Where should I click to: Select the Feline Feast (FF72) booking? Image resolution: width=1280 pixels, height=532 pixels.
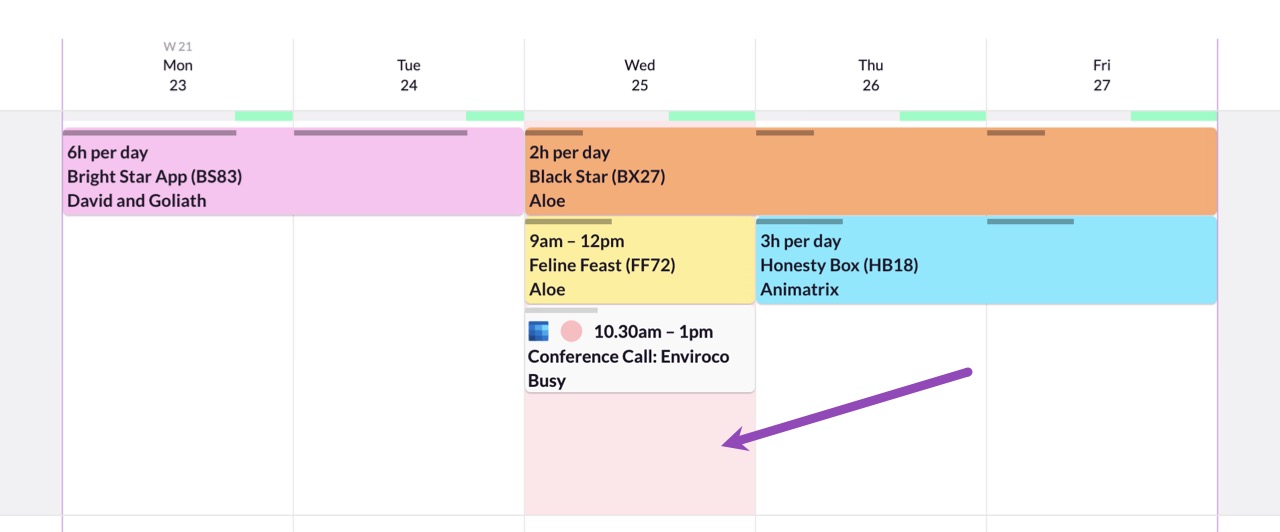(x=640, y=261)
